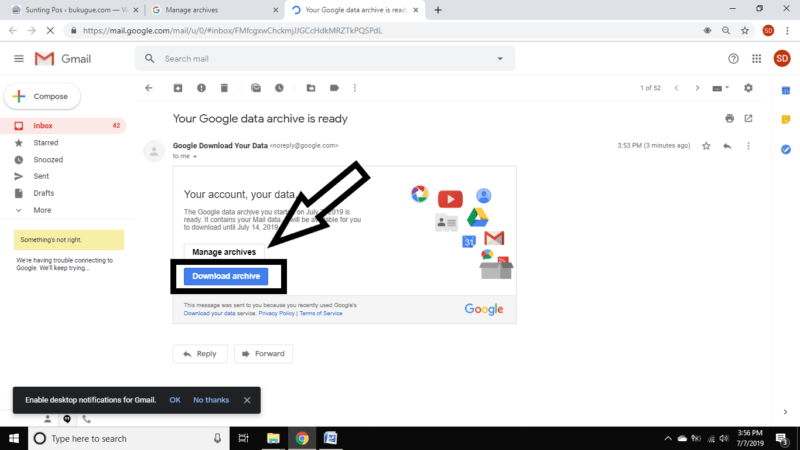The height and width of the screenshot is (450, 800).
Task: Open the Inbox folder
Action: [63, 126]
